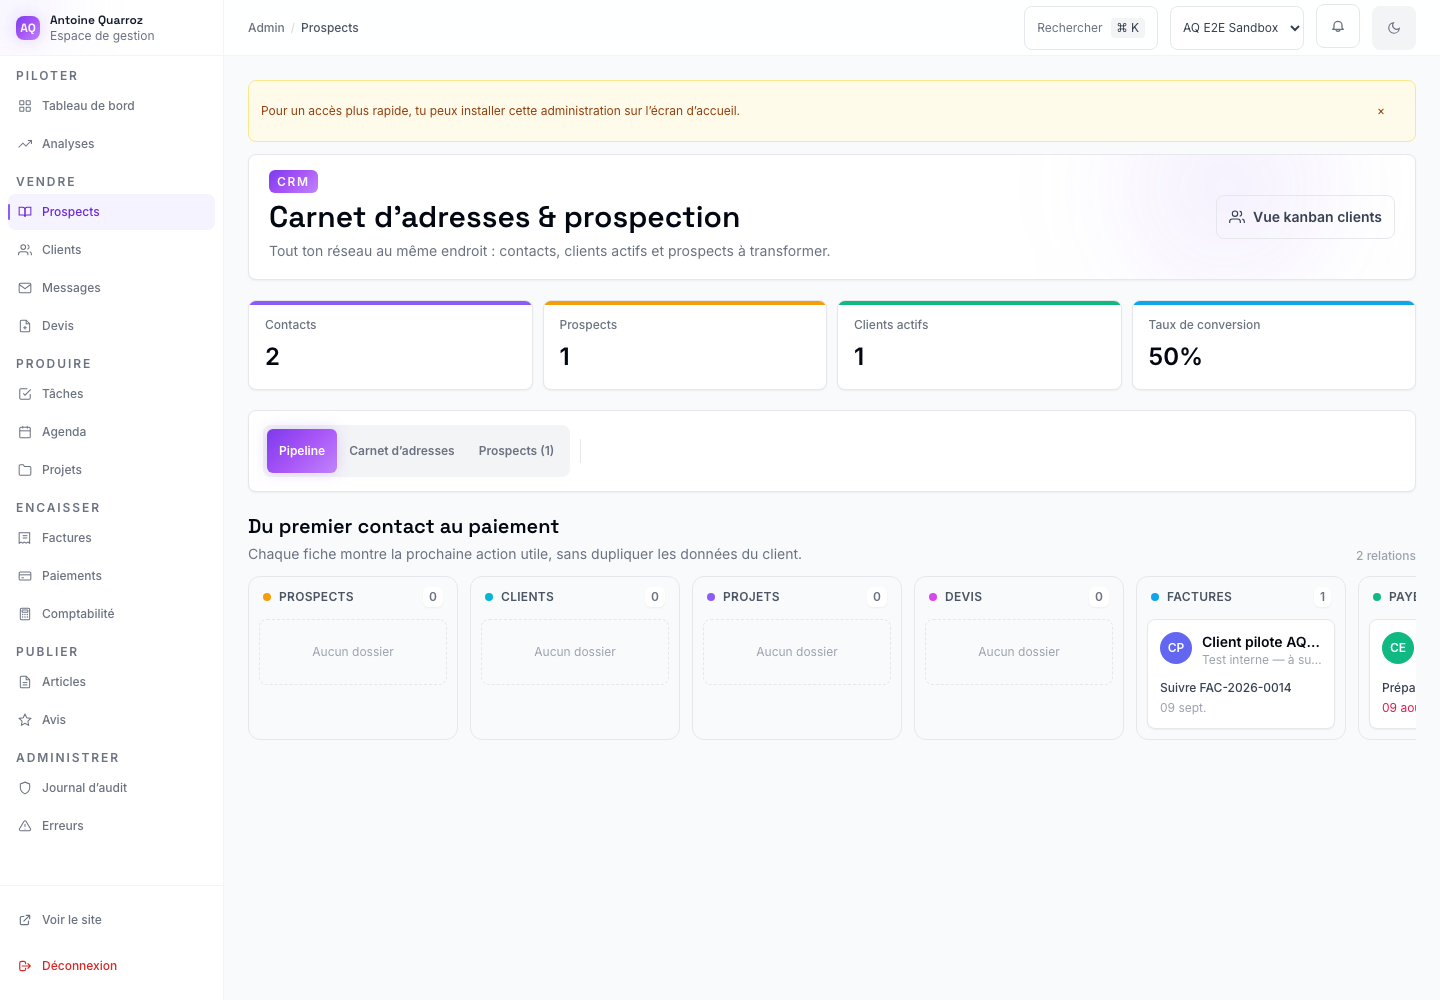Click the Prospects breadcrumb text
Screen dimensions: 1440x1000
coord(330,28)
